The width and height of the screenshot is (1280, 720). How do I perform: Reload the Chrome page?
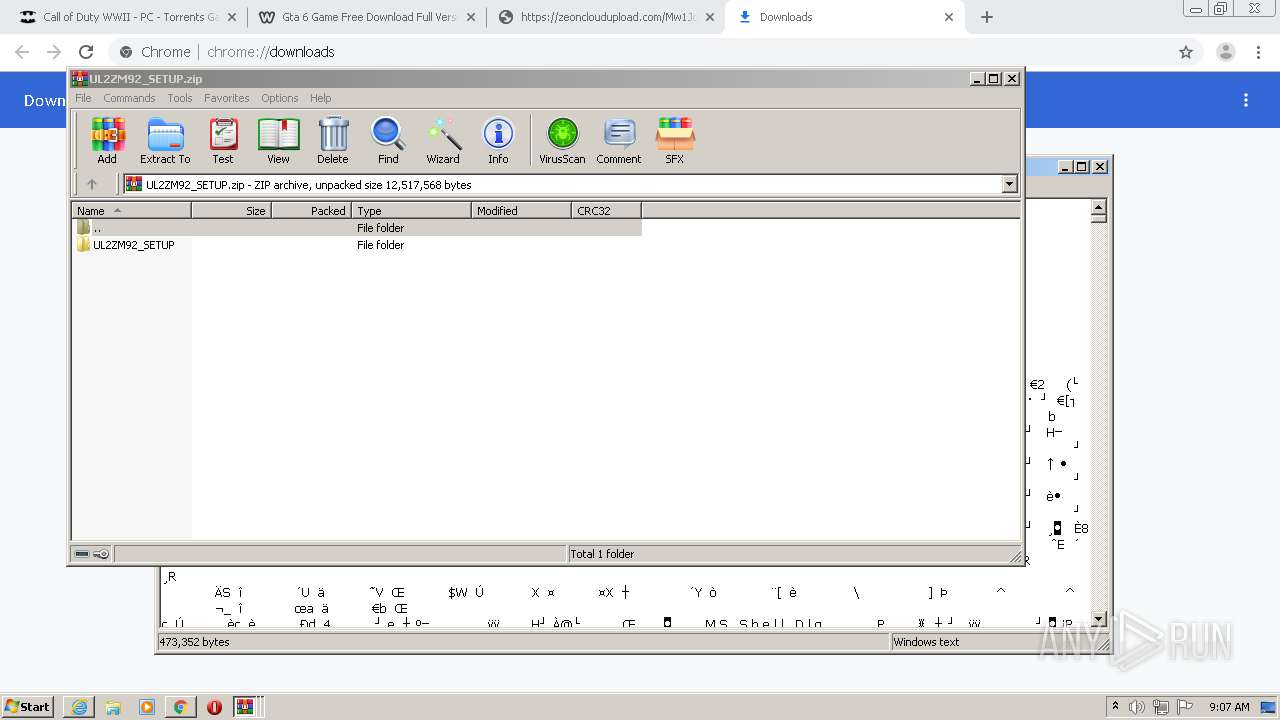(x=86, y=52)
